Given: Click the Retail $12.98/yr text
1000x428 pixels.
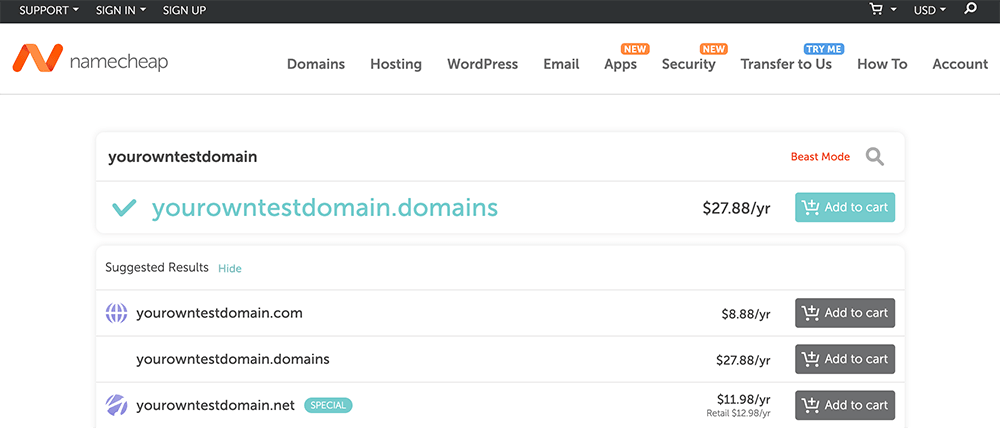Looking at the screenshot, I should tap(738, 413).
